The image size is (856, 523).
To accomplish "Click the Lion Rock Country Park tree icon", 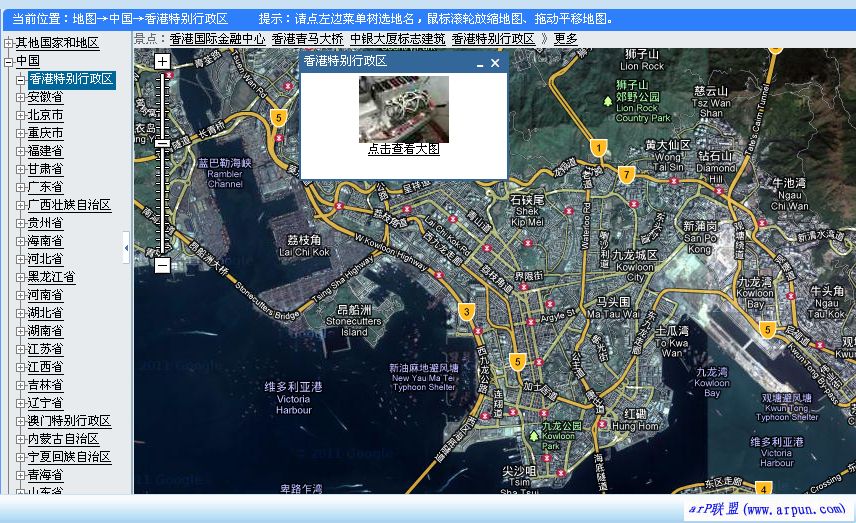I will 608,102.
